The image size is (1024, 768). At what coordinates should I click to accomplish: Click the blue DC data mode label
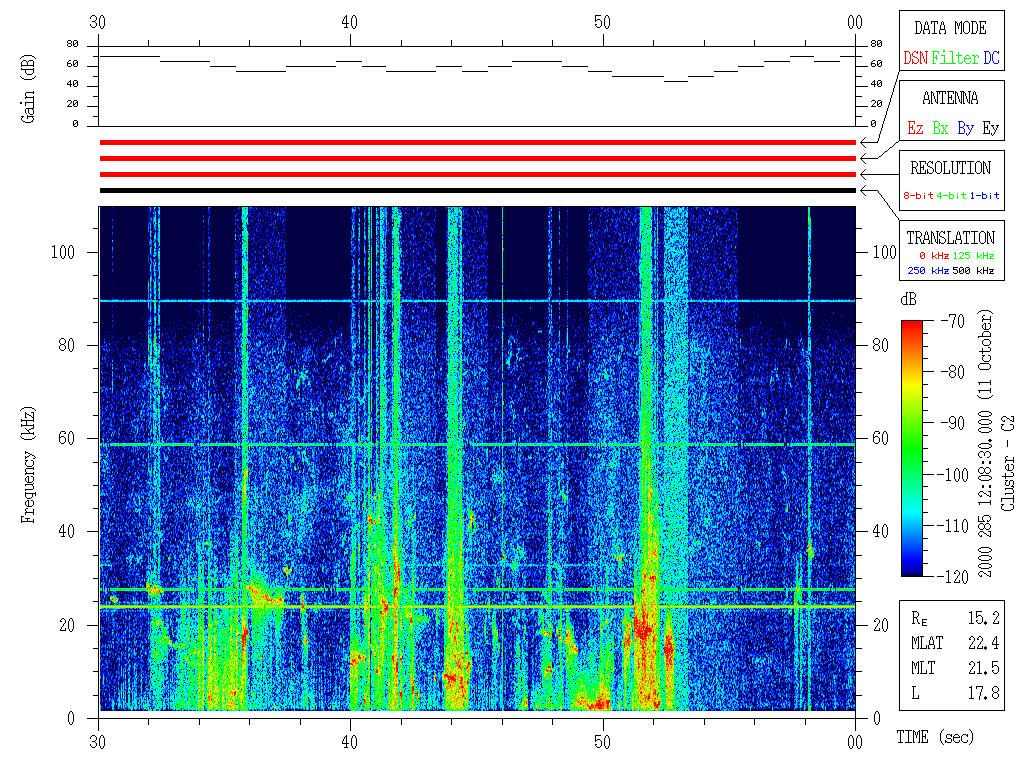coord(991,59)
